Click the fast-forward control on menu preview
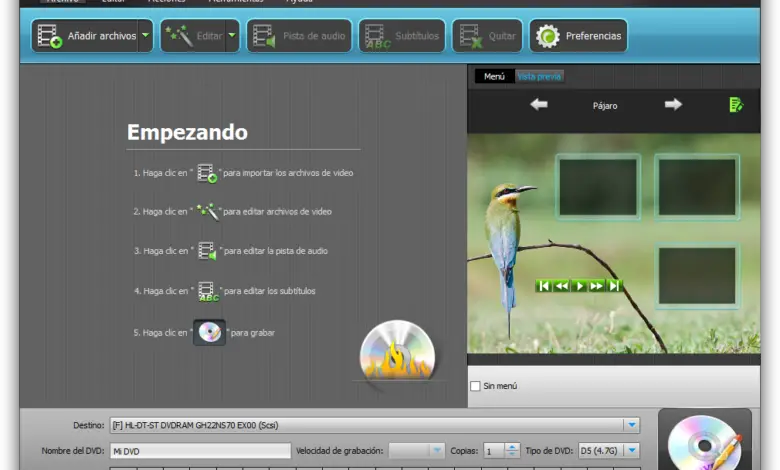Image resolution: width=780 pixels, height=470 pixels. [x=596, y=286]
